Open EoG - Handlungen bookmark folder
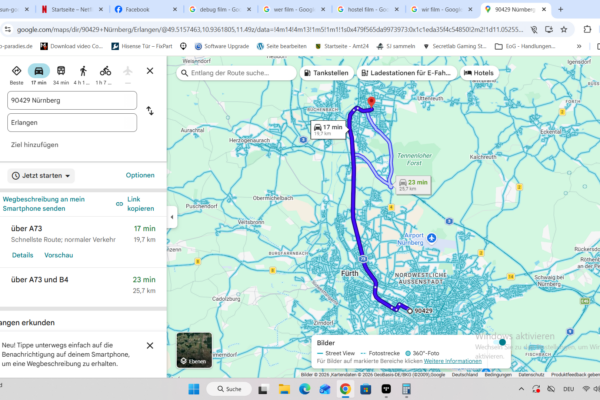Image resolution: width=600 pixels, height=400 pixels. click(525, 46)
